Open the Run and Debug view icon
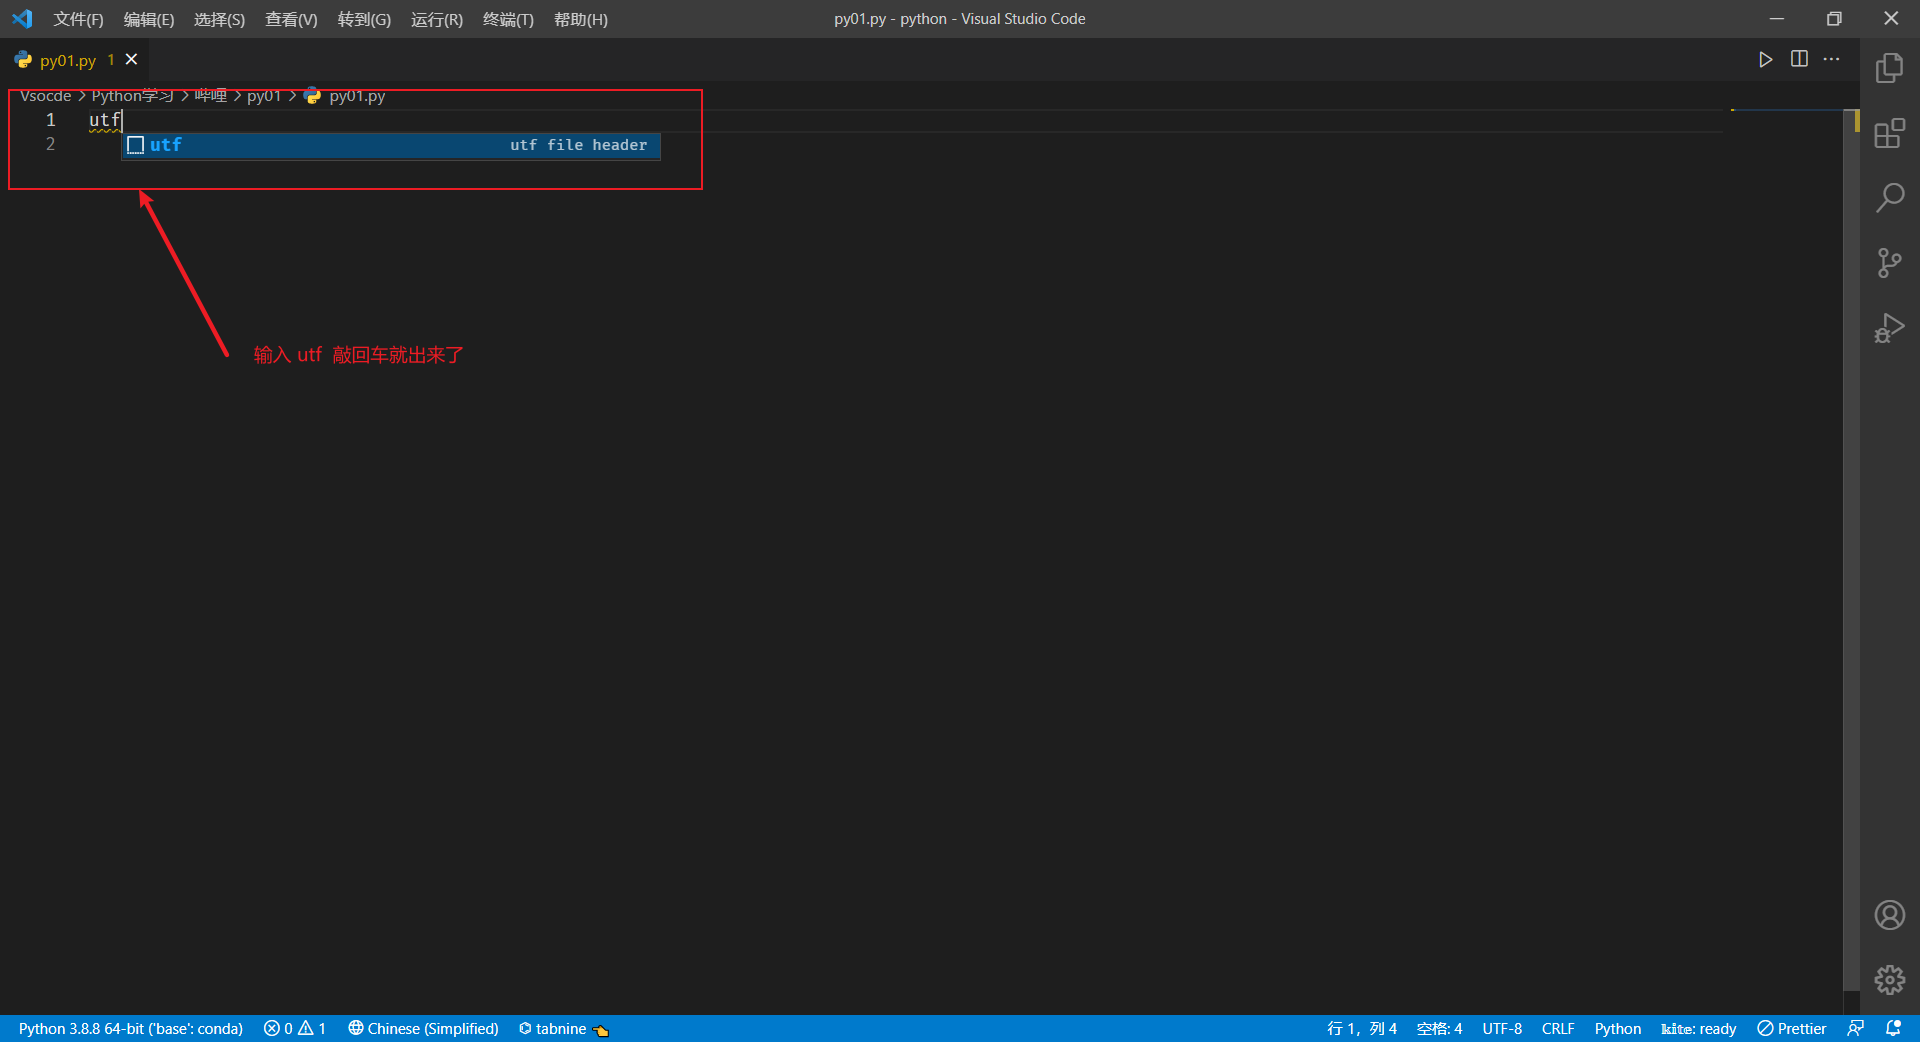This screenshot has height=1042, width=1920. click(x=1889, y=328)
